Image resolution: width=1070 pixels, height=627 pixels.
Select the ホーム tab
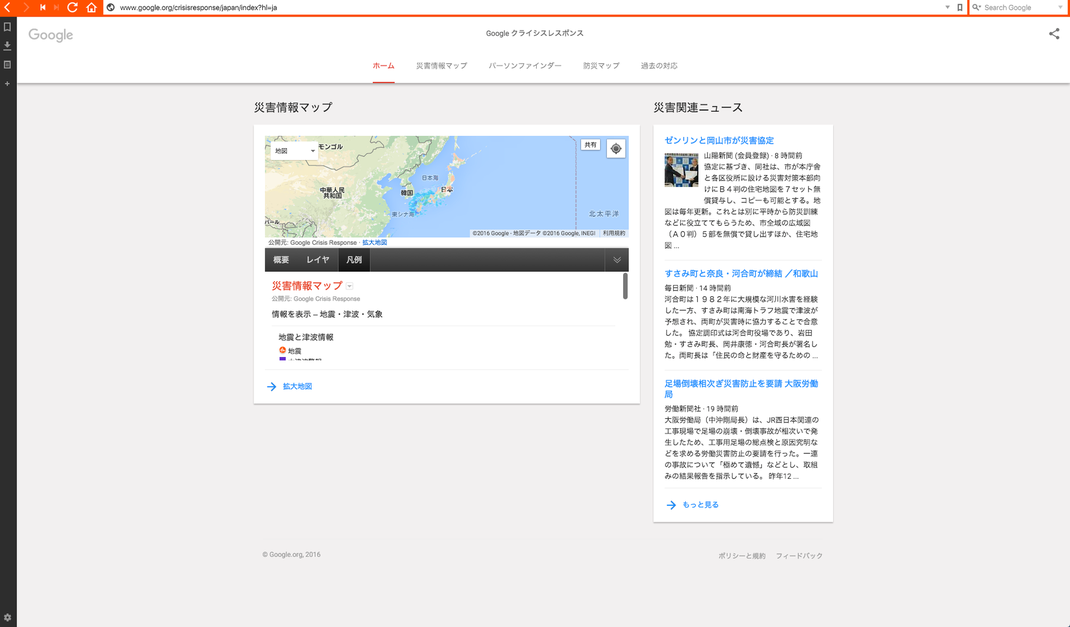coord(384,65)
